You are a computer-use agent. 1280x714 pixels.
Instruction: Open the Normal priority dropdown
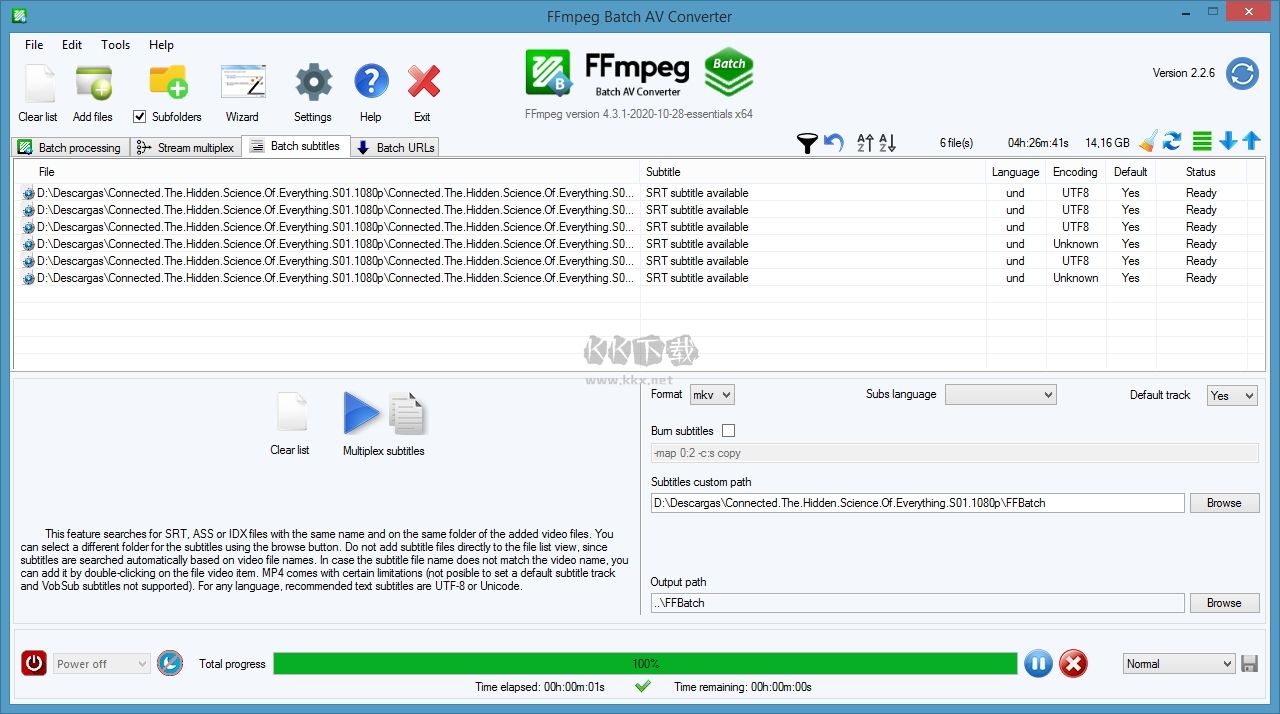coord(1179,663)
